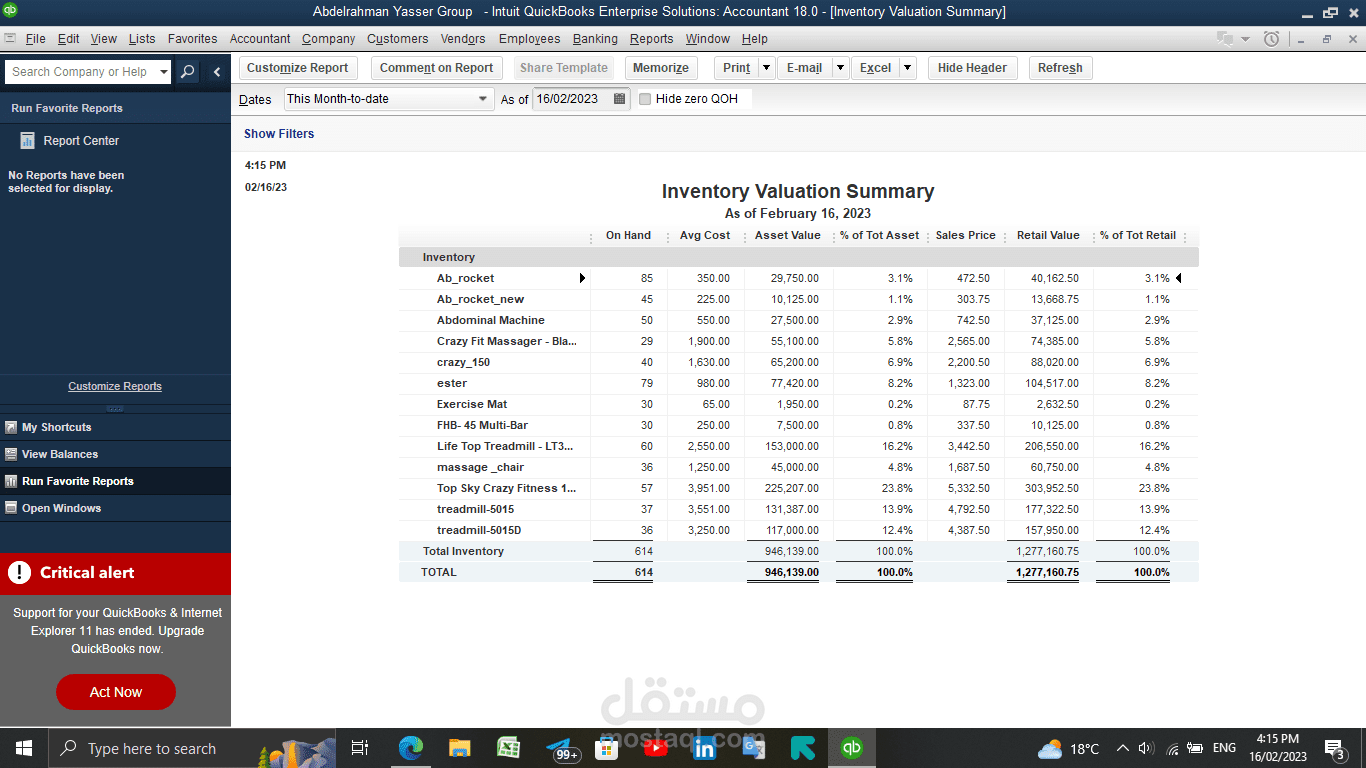Viewport: 1366px width, 768px height.
Task: Open the File menu
Action: coord(36,39)
